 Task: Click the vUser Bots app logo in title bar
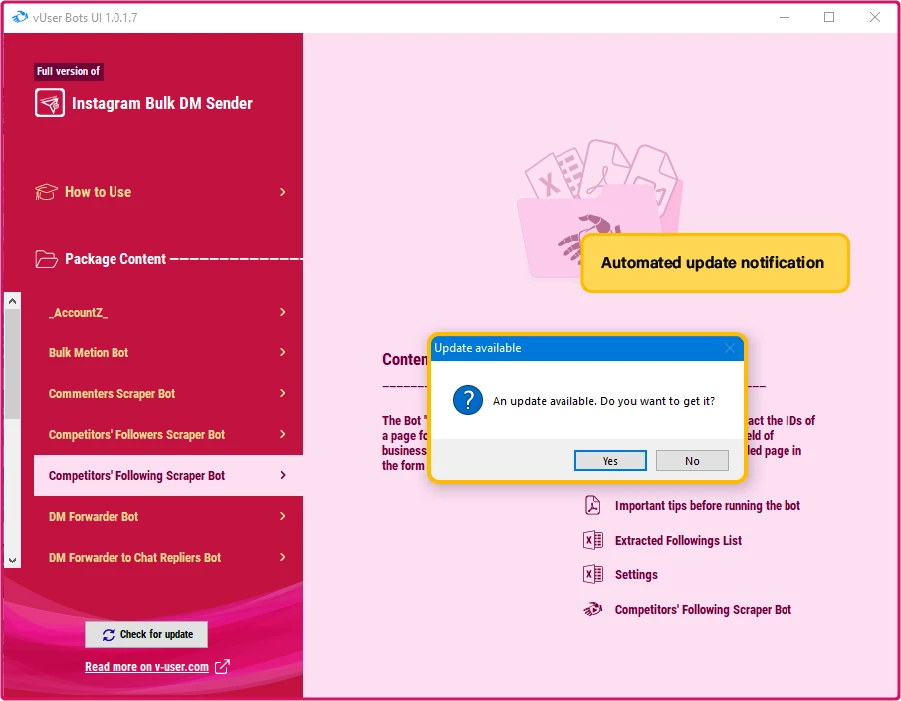click(20, 17)
